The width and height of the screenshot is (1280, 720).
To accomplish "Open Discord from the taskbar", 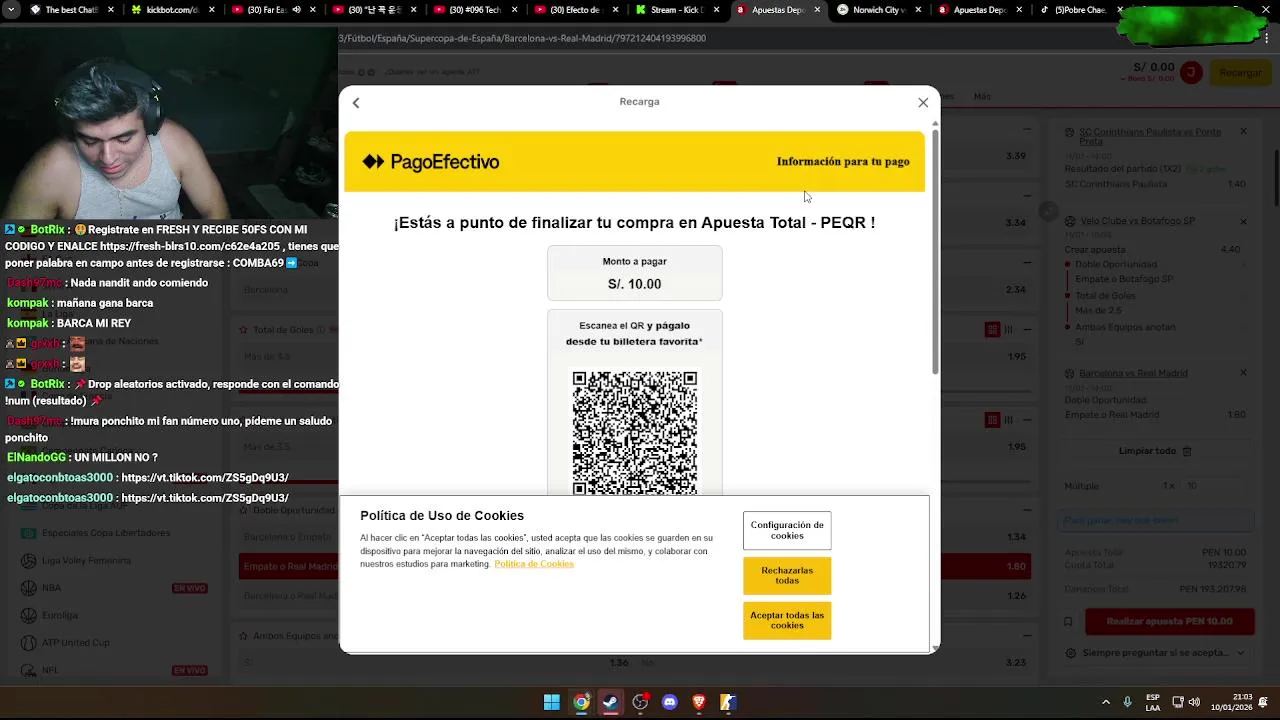I will click(x=669, y=702).
